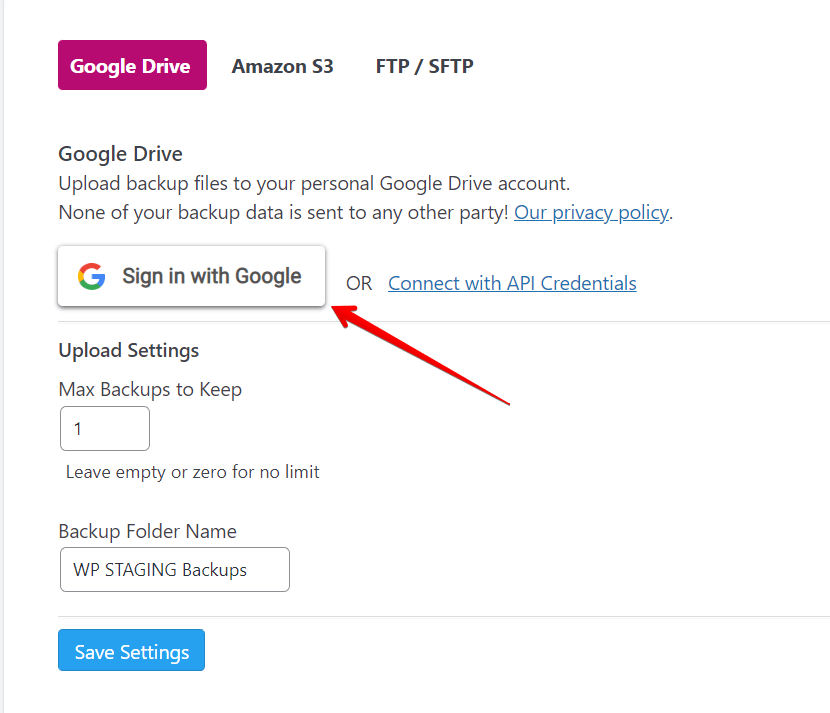
Task: Click the Upload Settings heading
Action: coord(129,350)
